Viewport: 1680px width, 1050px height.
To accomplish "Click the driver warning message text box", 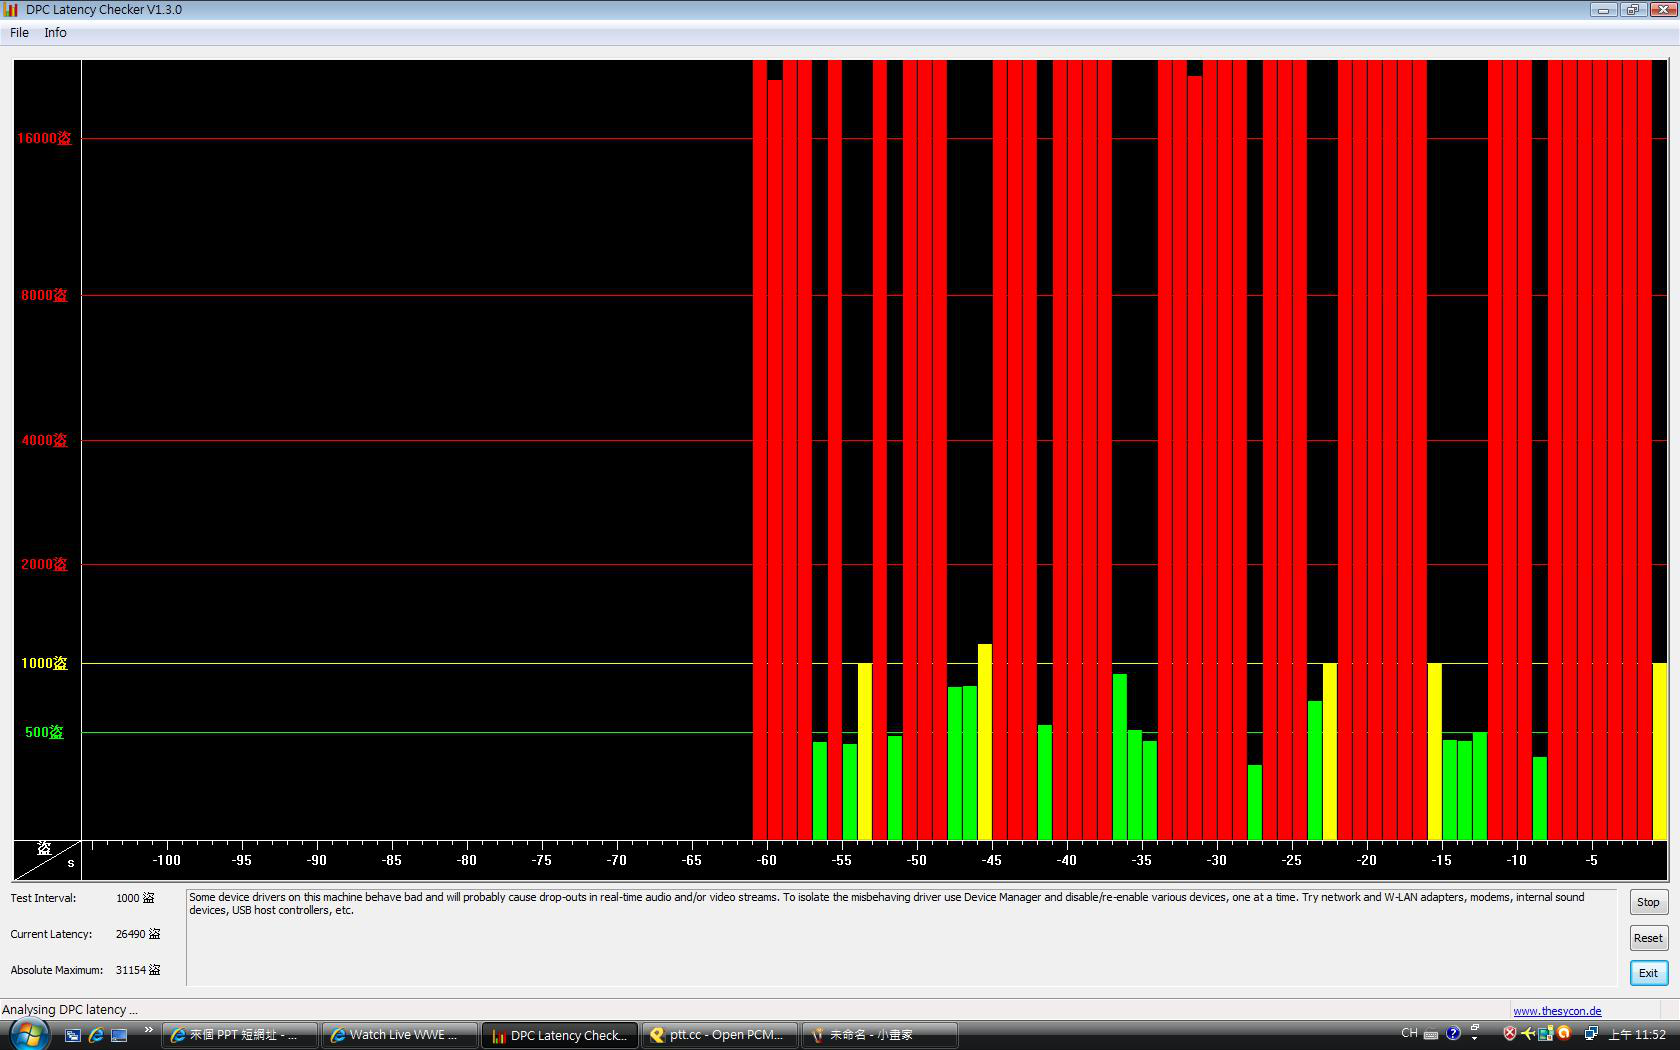I will (901, 938).
